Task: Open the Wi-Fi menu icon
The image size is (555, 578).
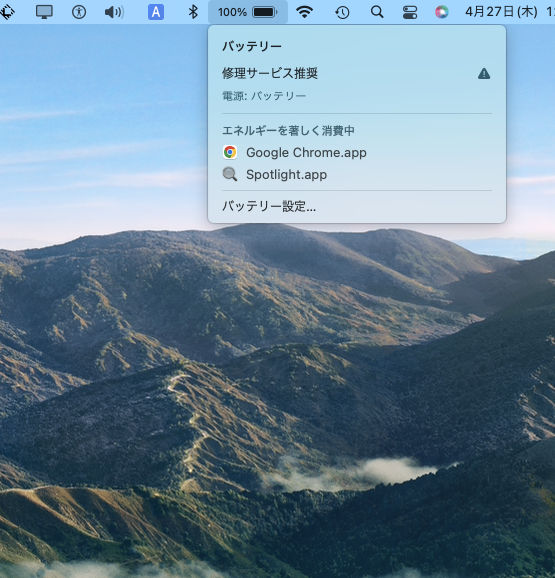Action: (x=304, y=12)
